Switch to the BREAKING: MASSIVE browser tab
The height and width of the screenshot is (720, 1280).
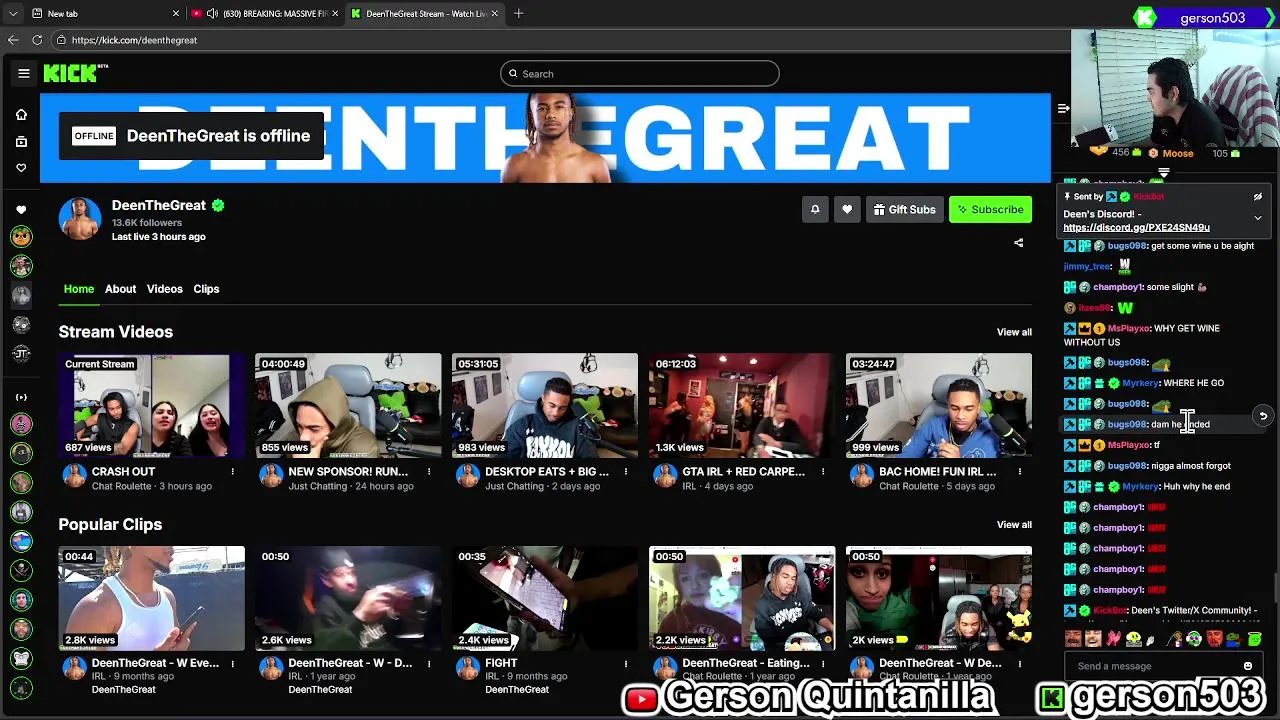(x=265, y=14)
